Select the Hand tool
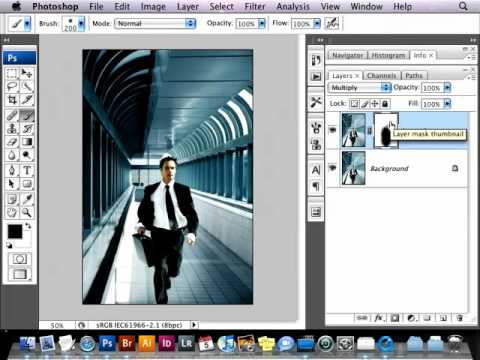This screenshot has height=360, width=480. coord(12,212)
